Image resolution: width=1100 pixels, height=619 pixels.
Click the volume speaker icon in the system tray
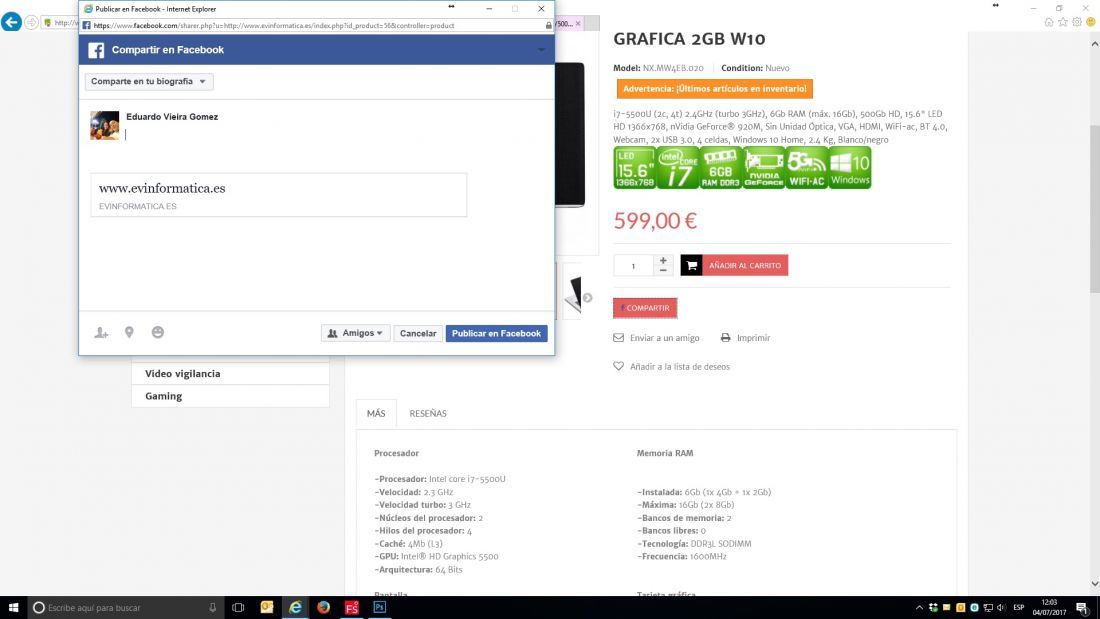[1001, 608]
